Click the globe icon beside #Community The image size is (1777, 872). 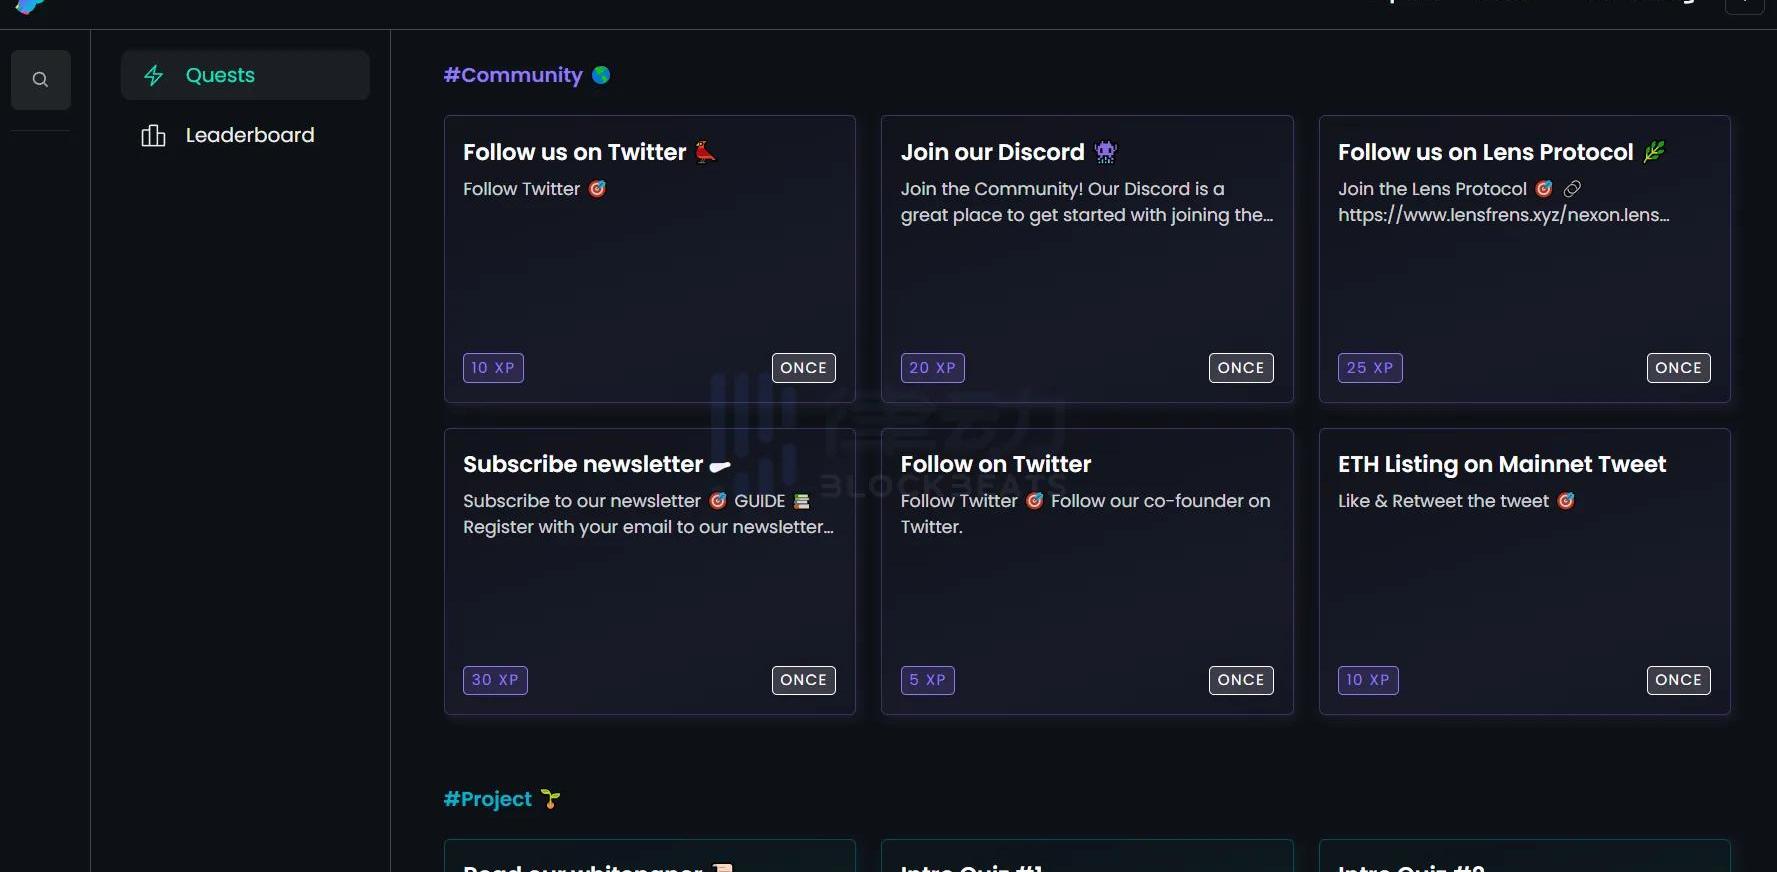[601, 75]
